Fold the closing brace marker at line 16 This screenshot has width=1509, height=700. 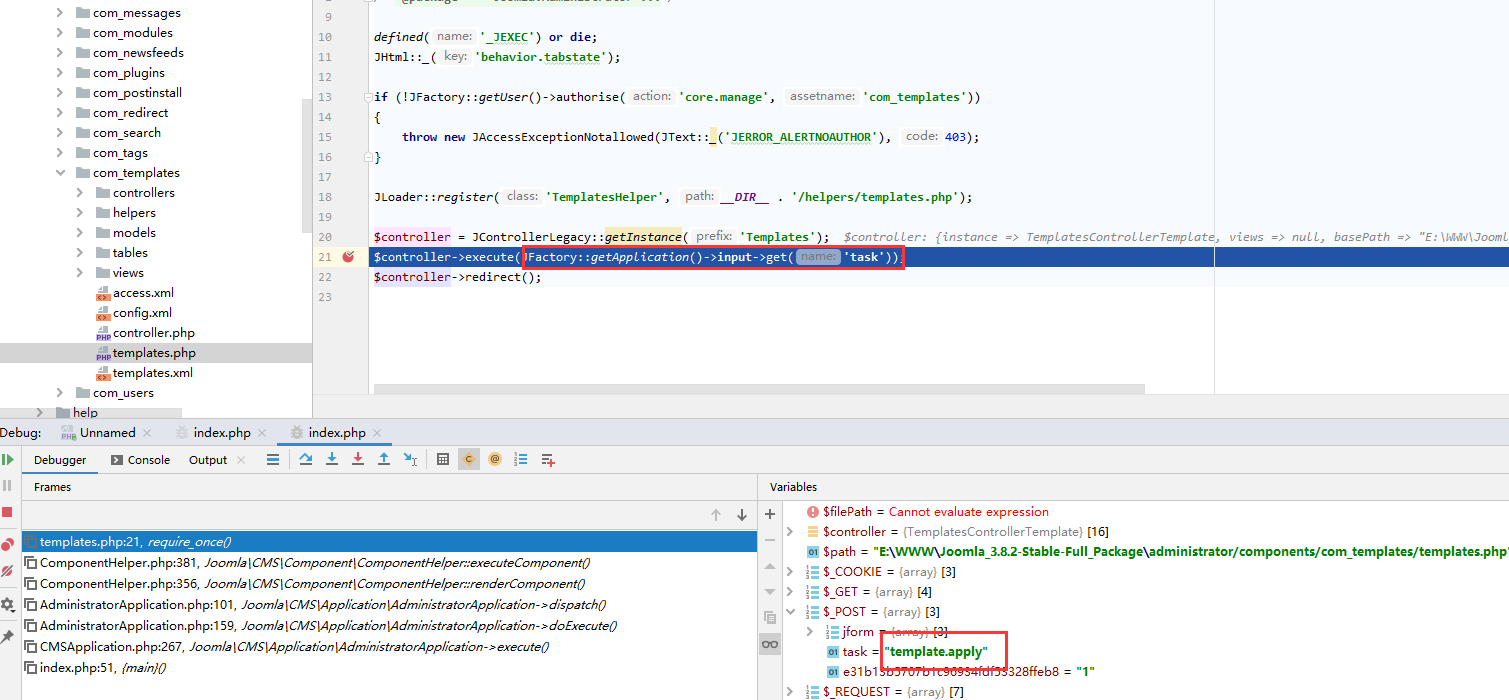tap(368, 157)
